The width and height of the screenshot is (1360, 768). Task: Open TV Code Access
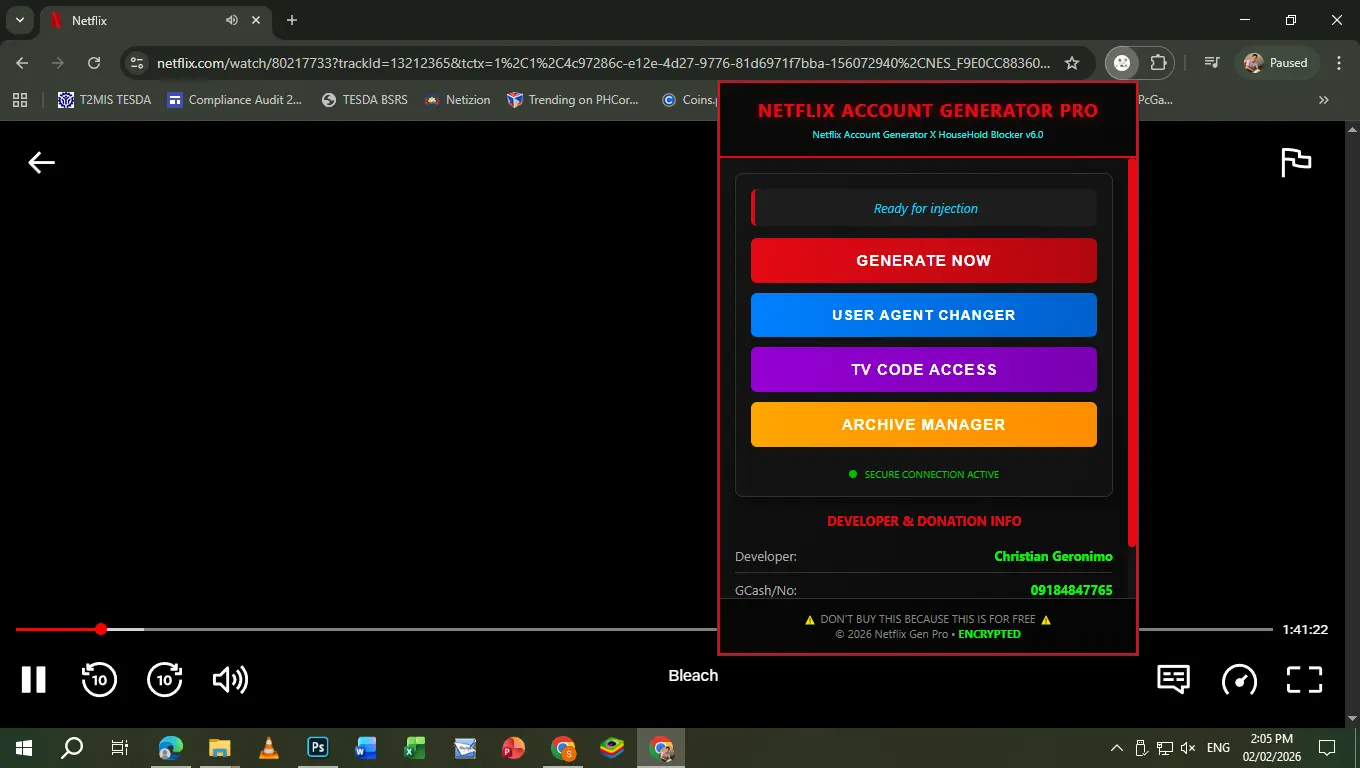(x=923, y=369)
